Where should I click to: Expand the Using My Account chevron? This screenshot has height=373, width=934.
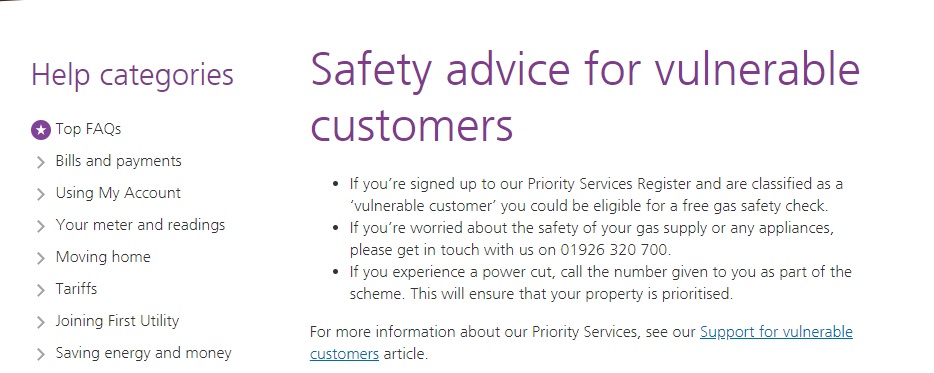pos(41,194)
